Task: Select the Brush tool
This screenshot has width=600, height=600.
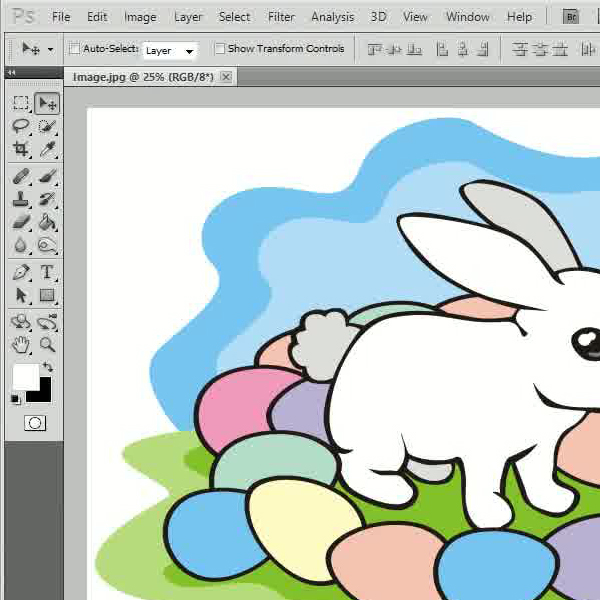Action: coord(47,177)
